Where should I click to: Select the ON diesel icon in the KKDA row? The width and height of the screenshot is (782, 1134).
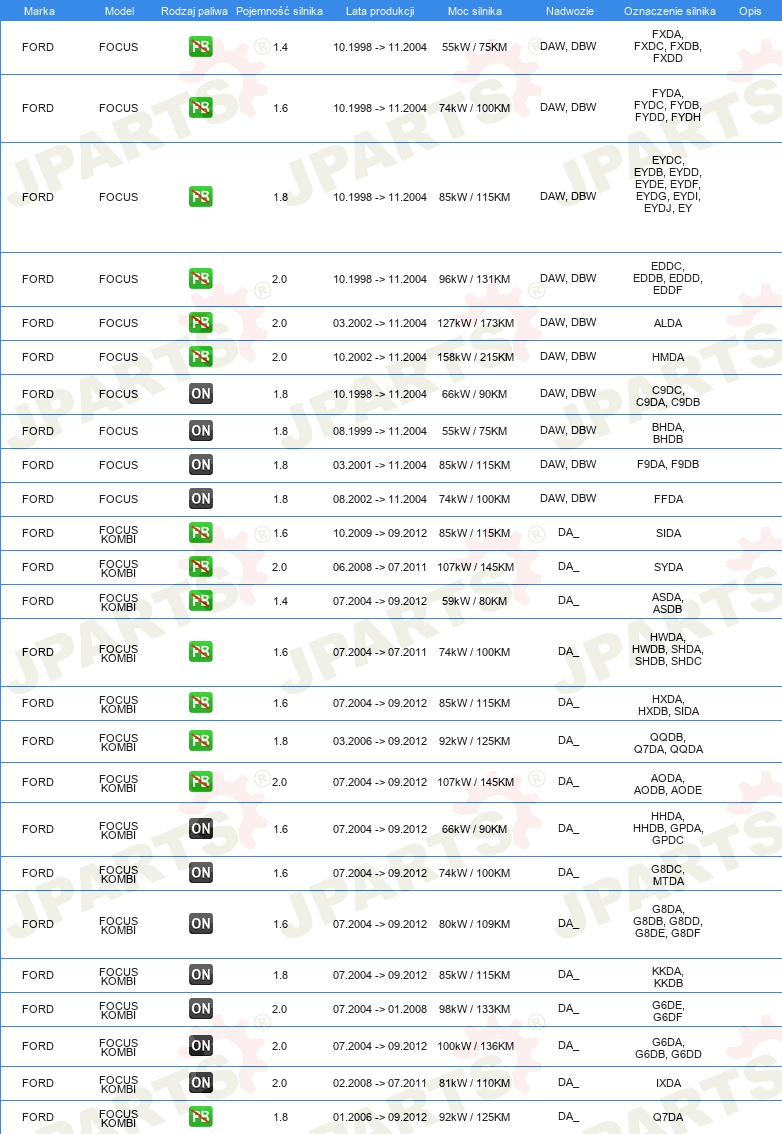coord(200,975)
